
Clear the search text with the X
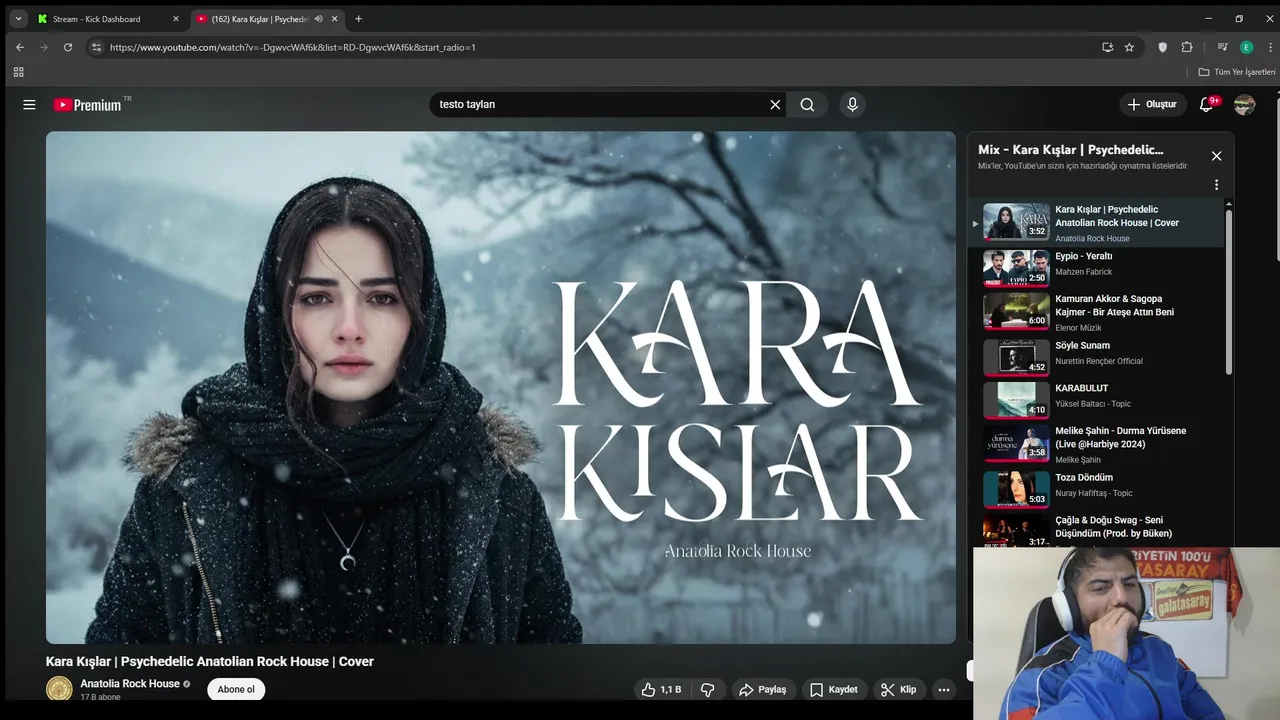pyautogui.click(x=775, y=104)
